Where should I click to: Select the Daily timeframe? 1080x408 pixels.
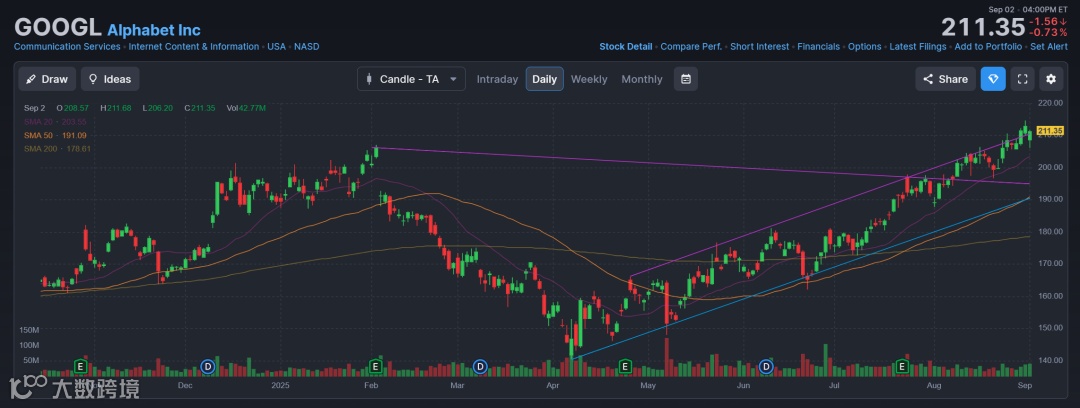point(544,79)
